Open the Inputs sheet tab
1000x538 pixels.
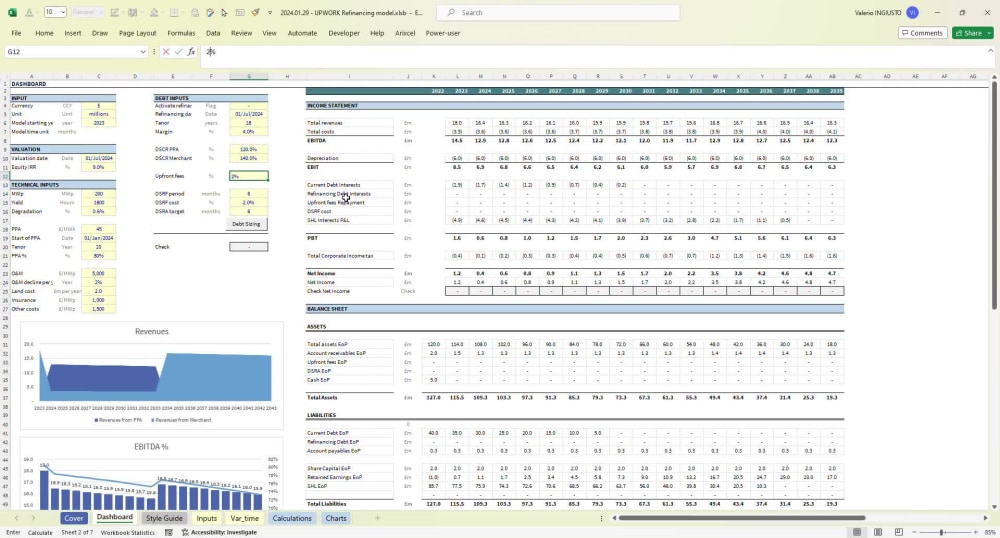tap(206, 518)
